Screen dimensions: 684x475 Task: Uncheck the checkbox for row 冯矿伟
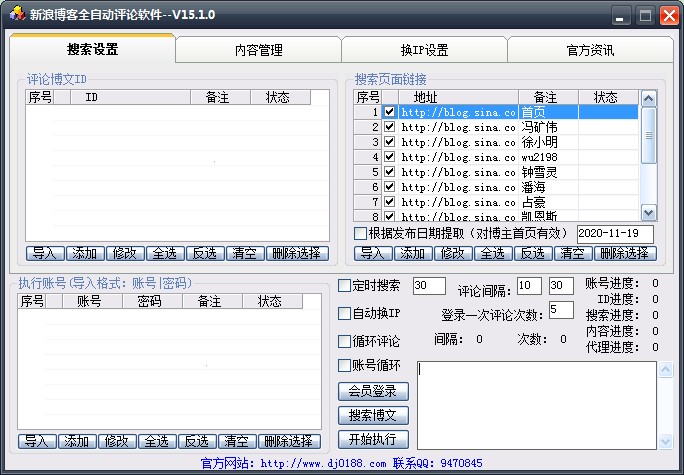tap(389, 127)
